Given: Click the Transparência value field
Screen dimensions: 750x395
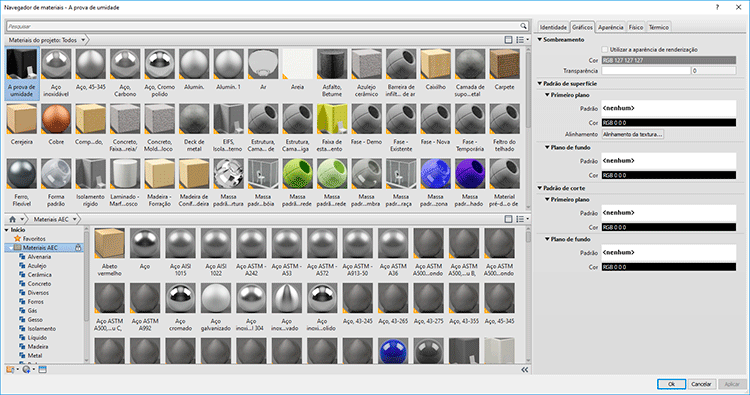Looking at the screenshot, I should tap(714, 71).
